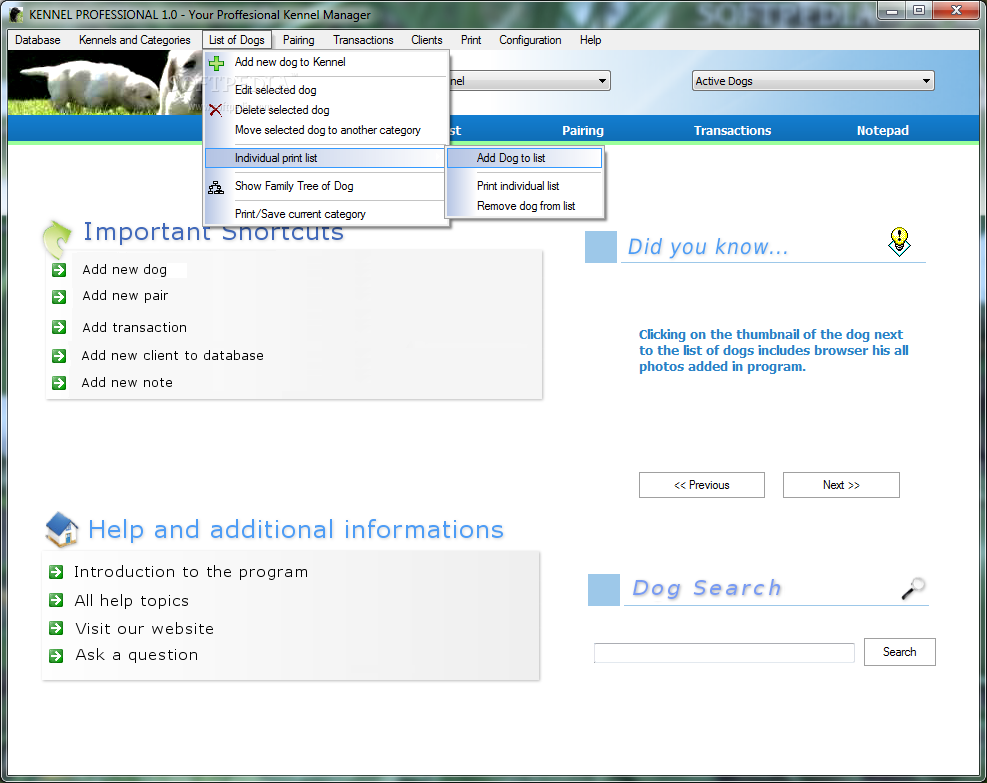
Task: Click green arrow icon beside Add new client
Action: [59, 356]
